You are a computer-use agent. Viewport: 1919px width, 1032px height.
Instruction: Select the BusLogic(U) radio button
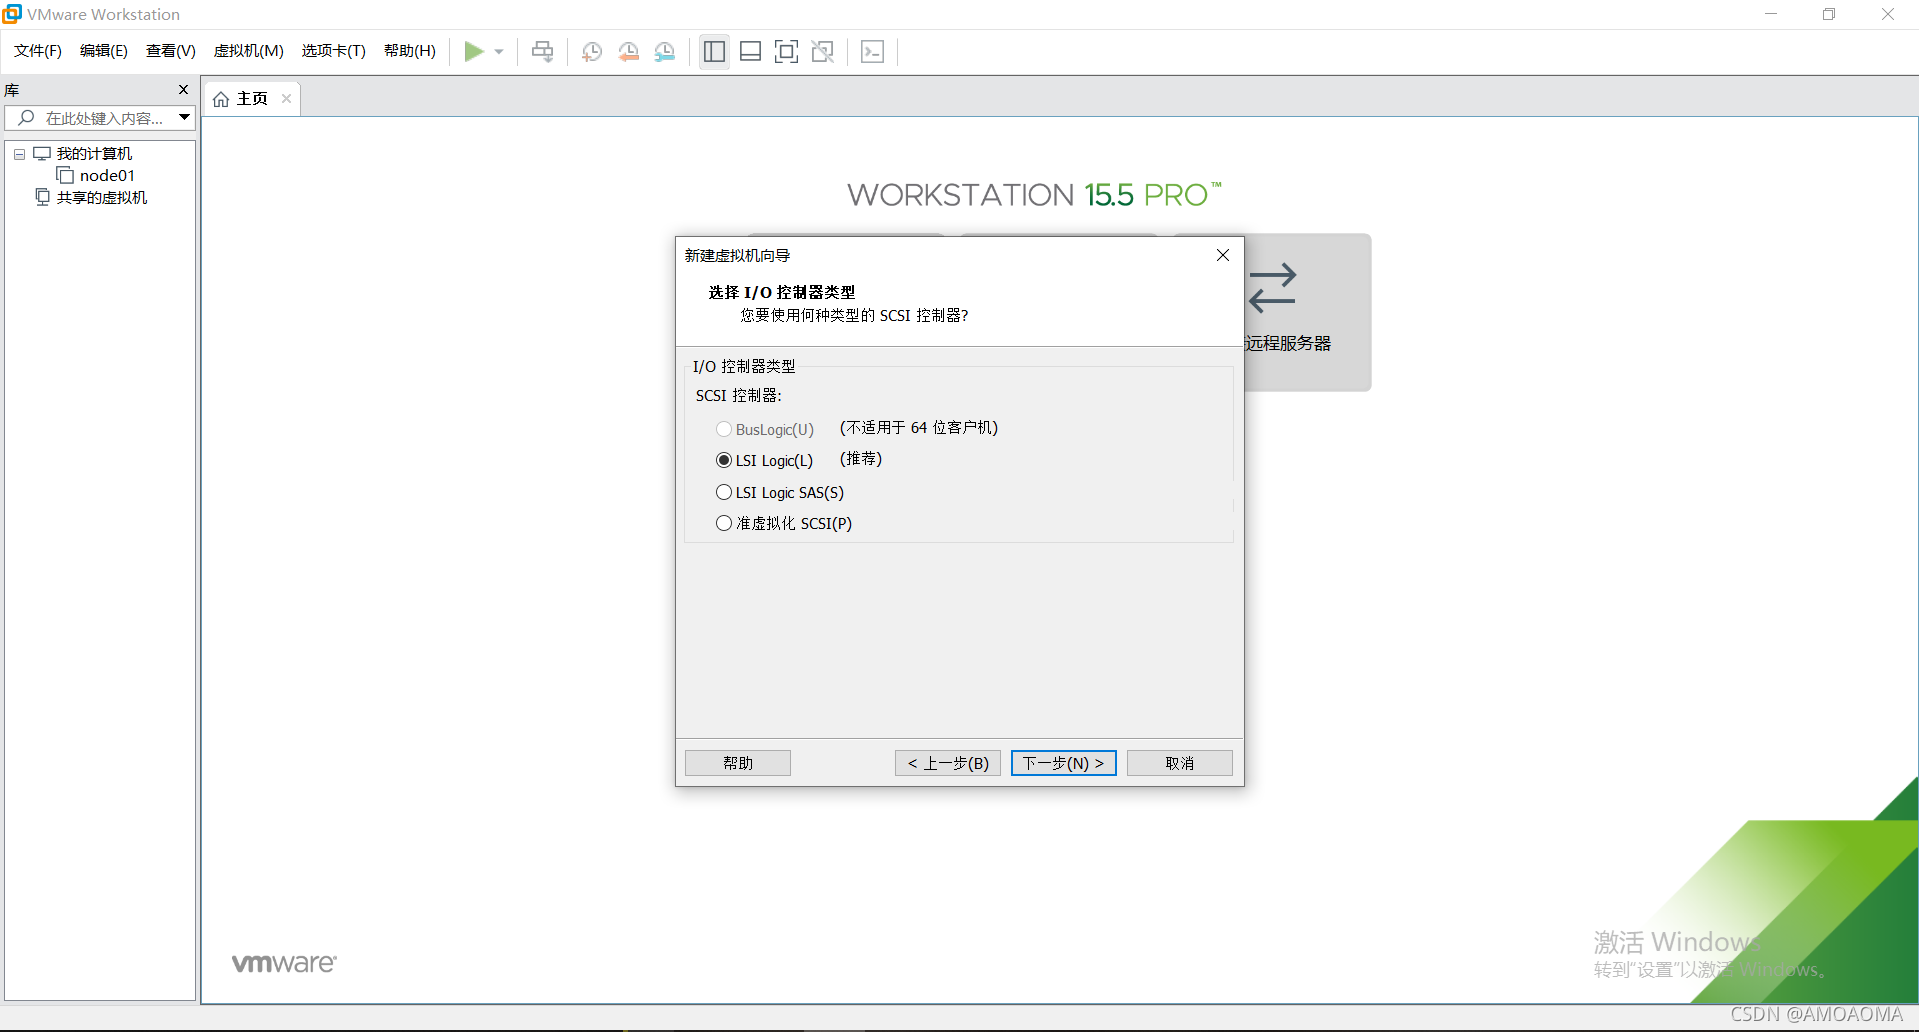tap(724, 429)
